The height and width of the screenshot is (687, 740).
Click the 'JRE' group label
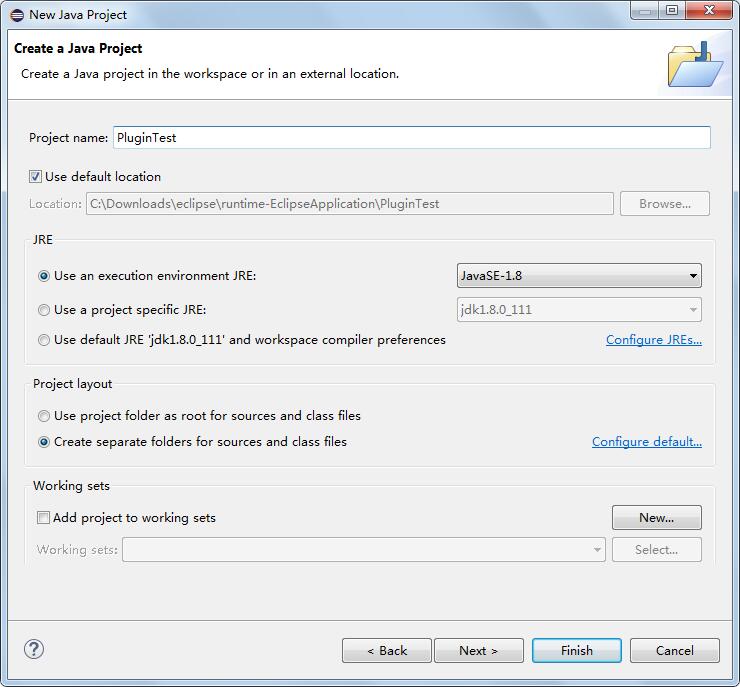tap(43, 240)
